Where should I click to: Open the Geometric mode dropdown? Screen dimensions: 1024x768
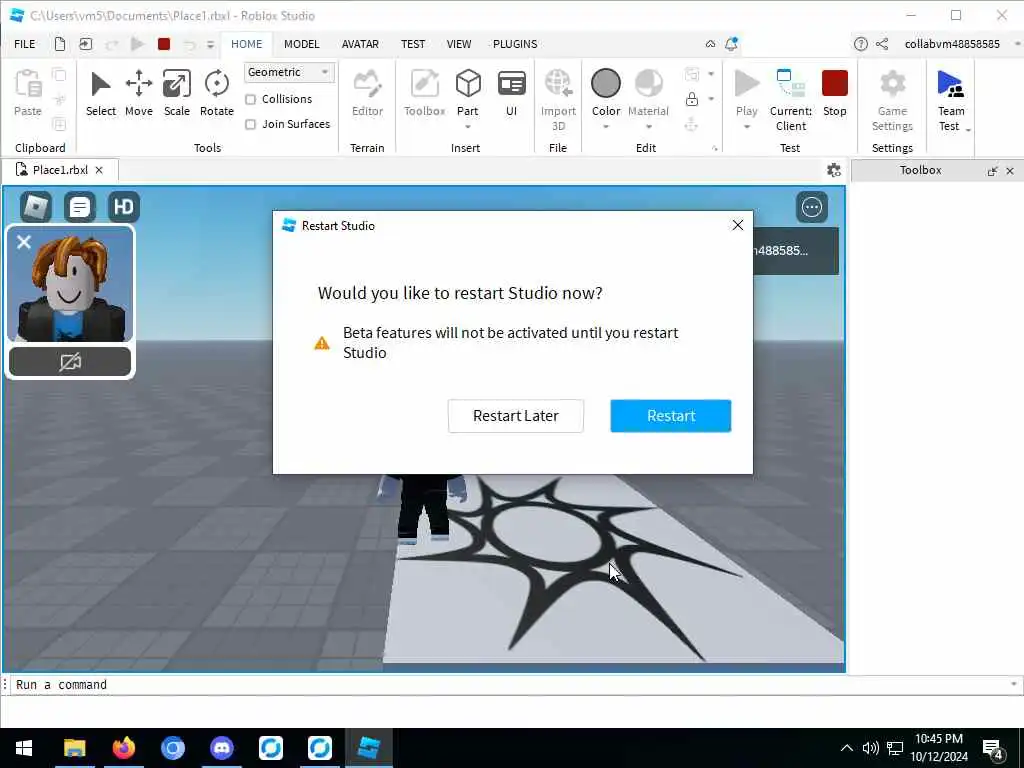(x=289, y=72)
